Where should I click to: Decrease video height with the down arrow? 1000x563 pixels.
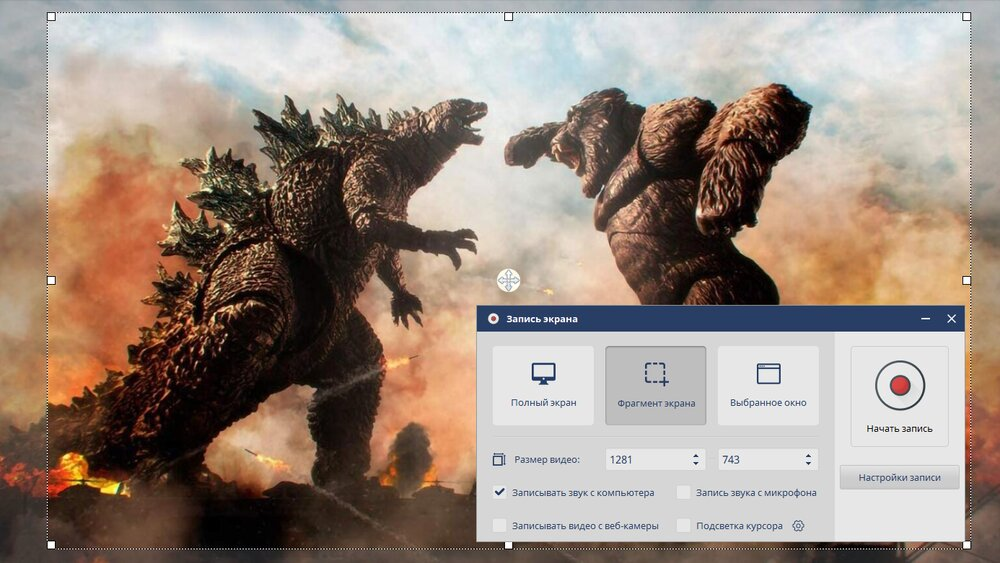click(808, 464)
